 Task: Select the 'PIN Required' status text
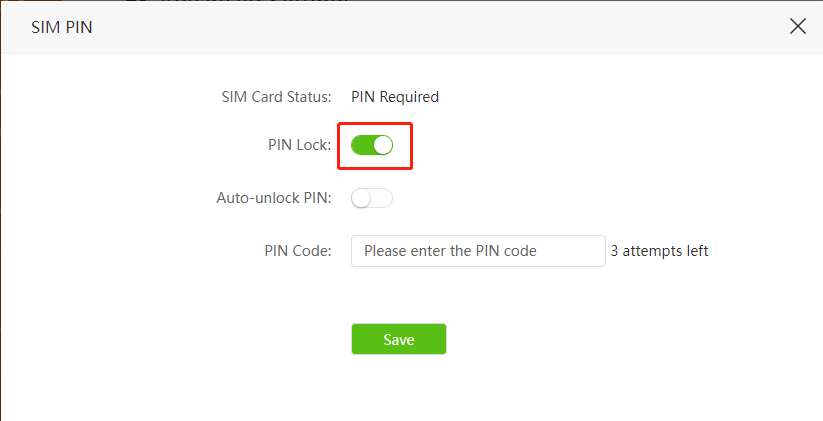(x=395, y=97)
